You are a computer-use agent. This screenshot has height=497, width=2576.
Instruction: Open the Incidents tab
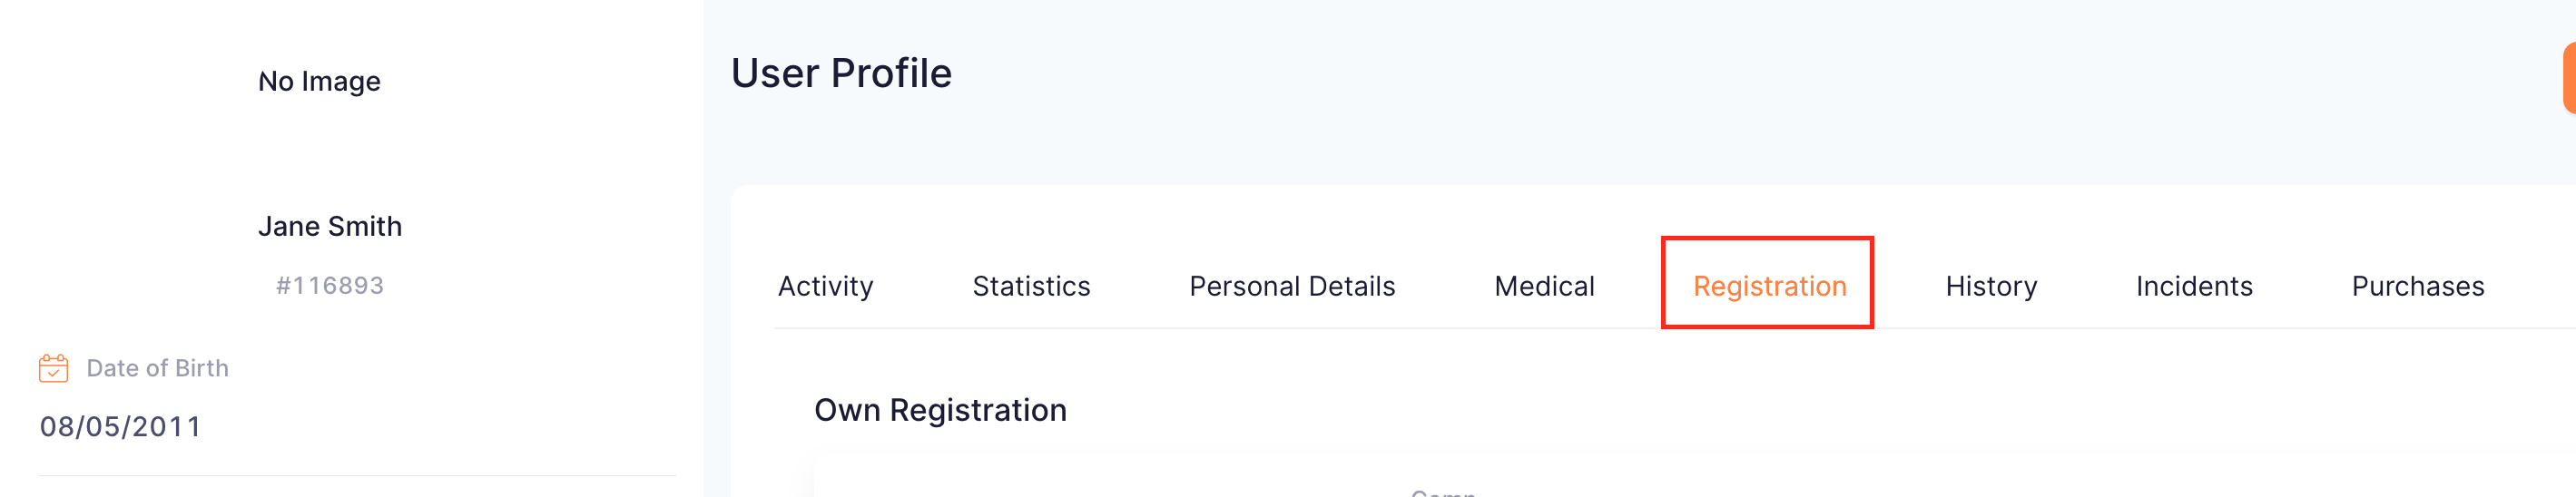pos(2194,286)
